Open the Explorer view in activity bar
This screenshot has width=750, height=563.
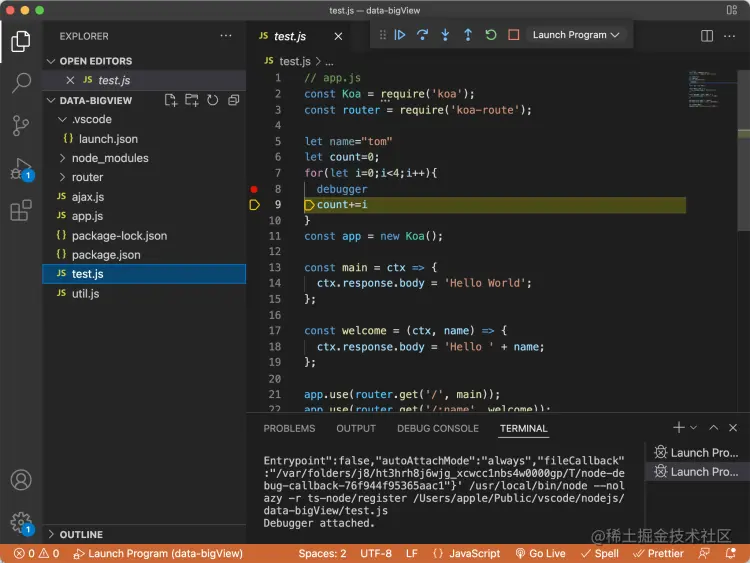click(21, 42)
